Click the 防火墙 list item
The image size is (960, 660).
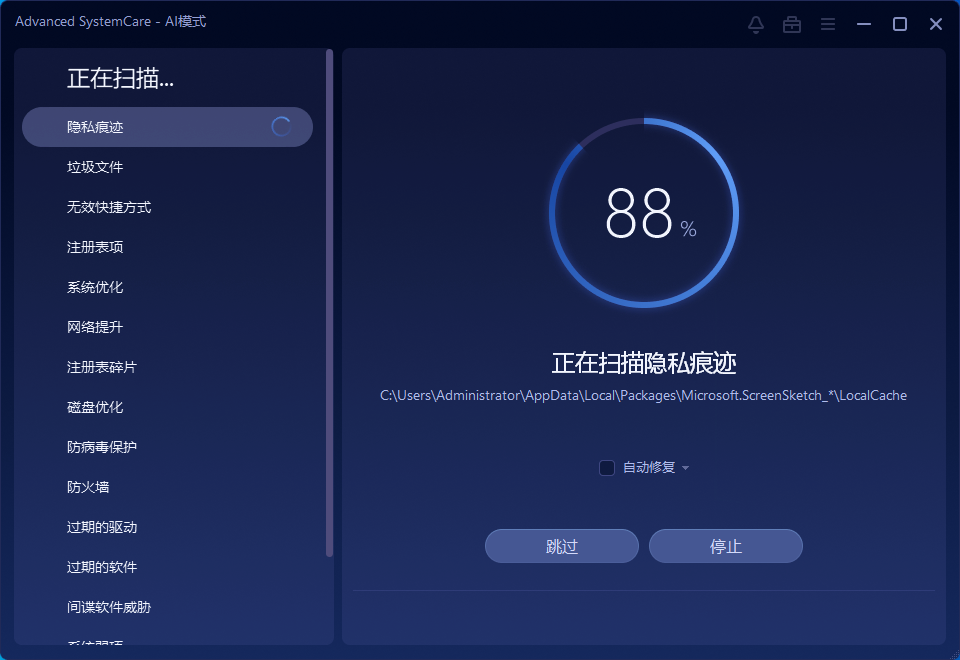pyautogui.click(x=89, y=487)
